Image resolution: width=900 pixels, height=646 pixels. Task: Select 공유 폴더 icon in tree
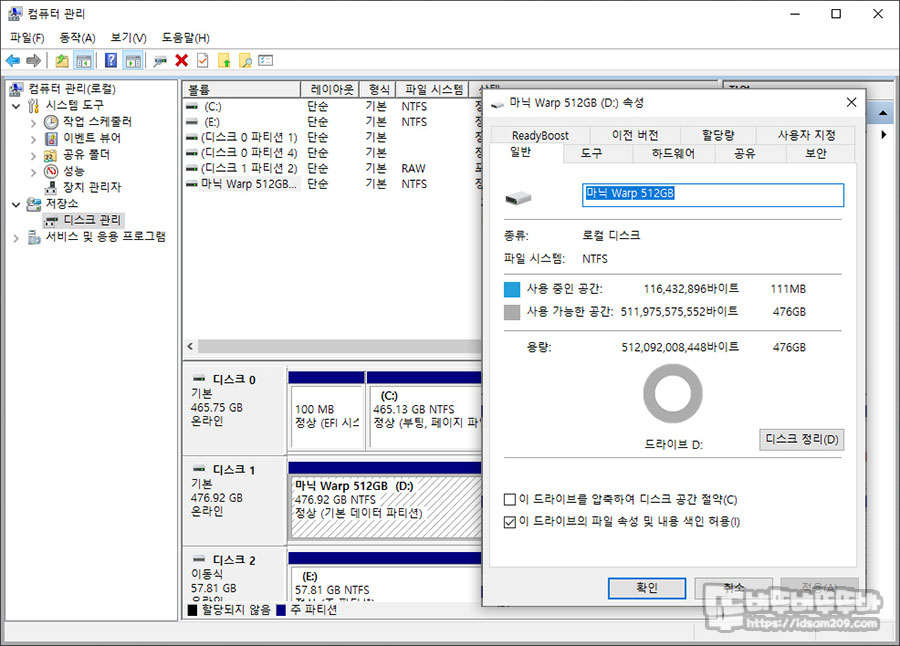[52, 155]
